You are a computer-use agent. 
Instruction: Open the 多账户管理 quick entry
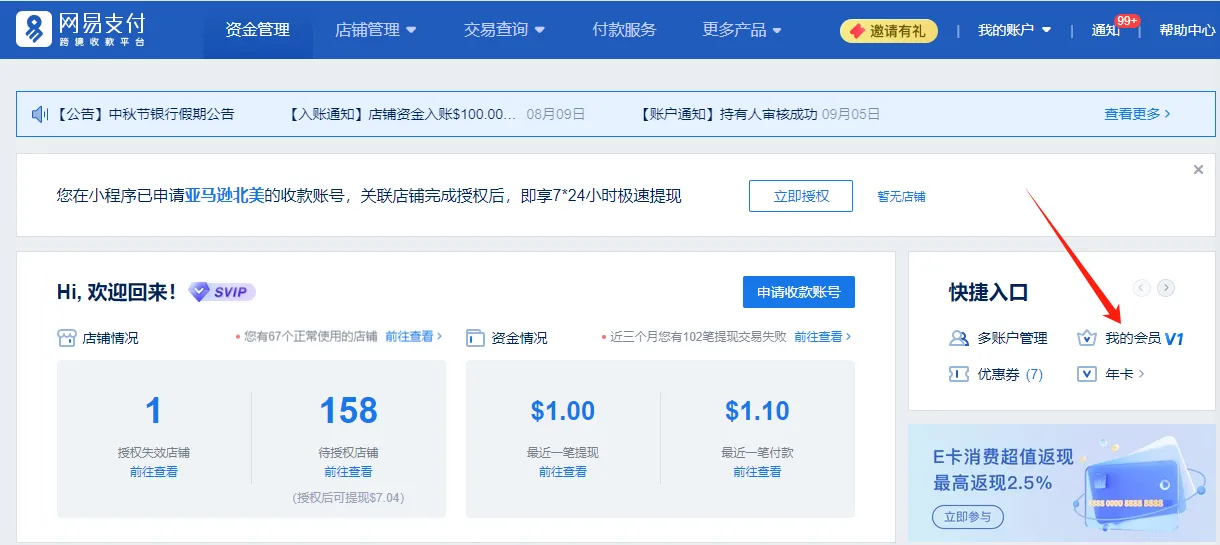(x=998, y=338)
